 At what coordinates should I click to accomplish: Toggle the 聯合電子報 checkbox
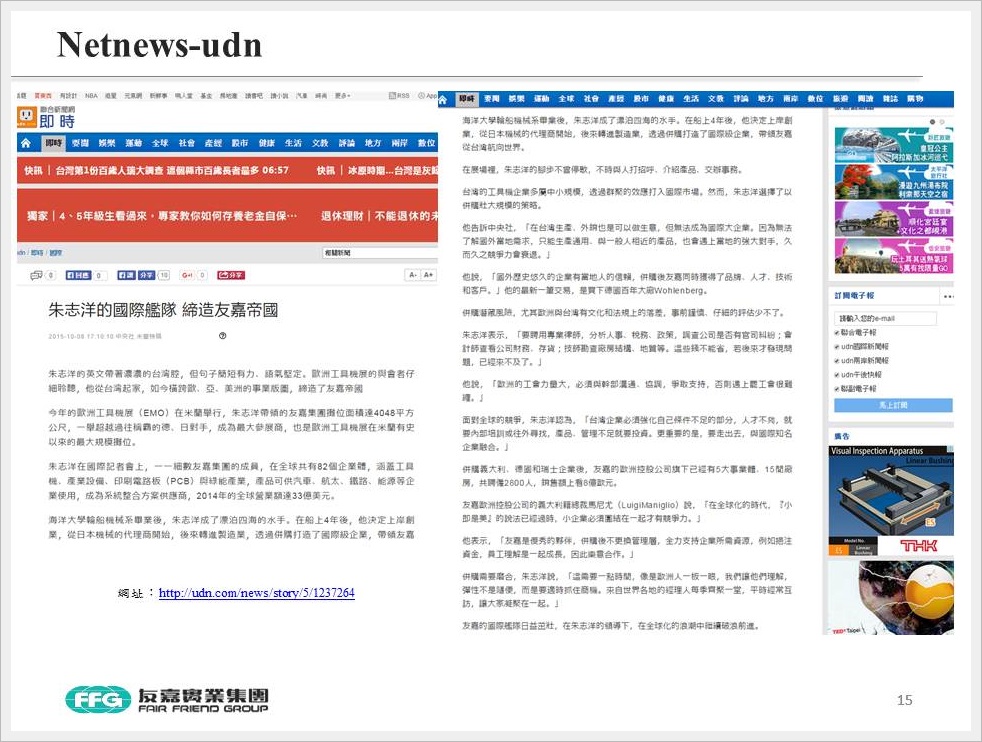836,332
